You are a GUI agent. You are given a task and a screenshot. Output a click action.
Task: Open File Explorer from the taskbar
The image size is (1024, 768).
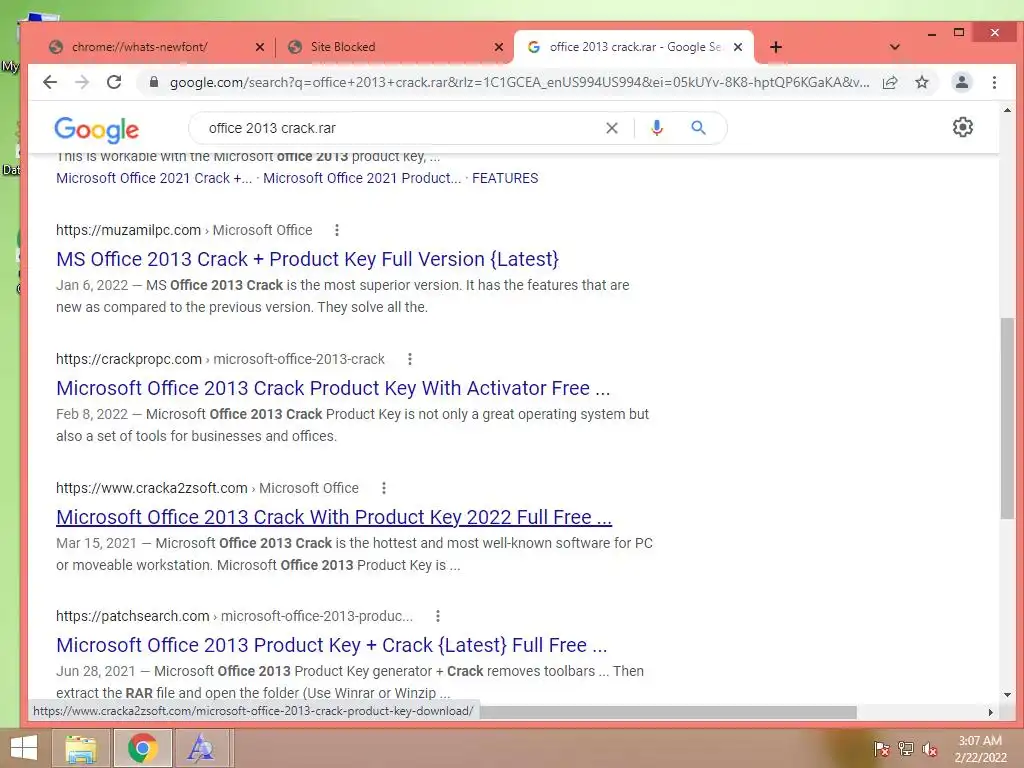click(x=81, y=748)
